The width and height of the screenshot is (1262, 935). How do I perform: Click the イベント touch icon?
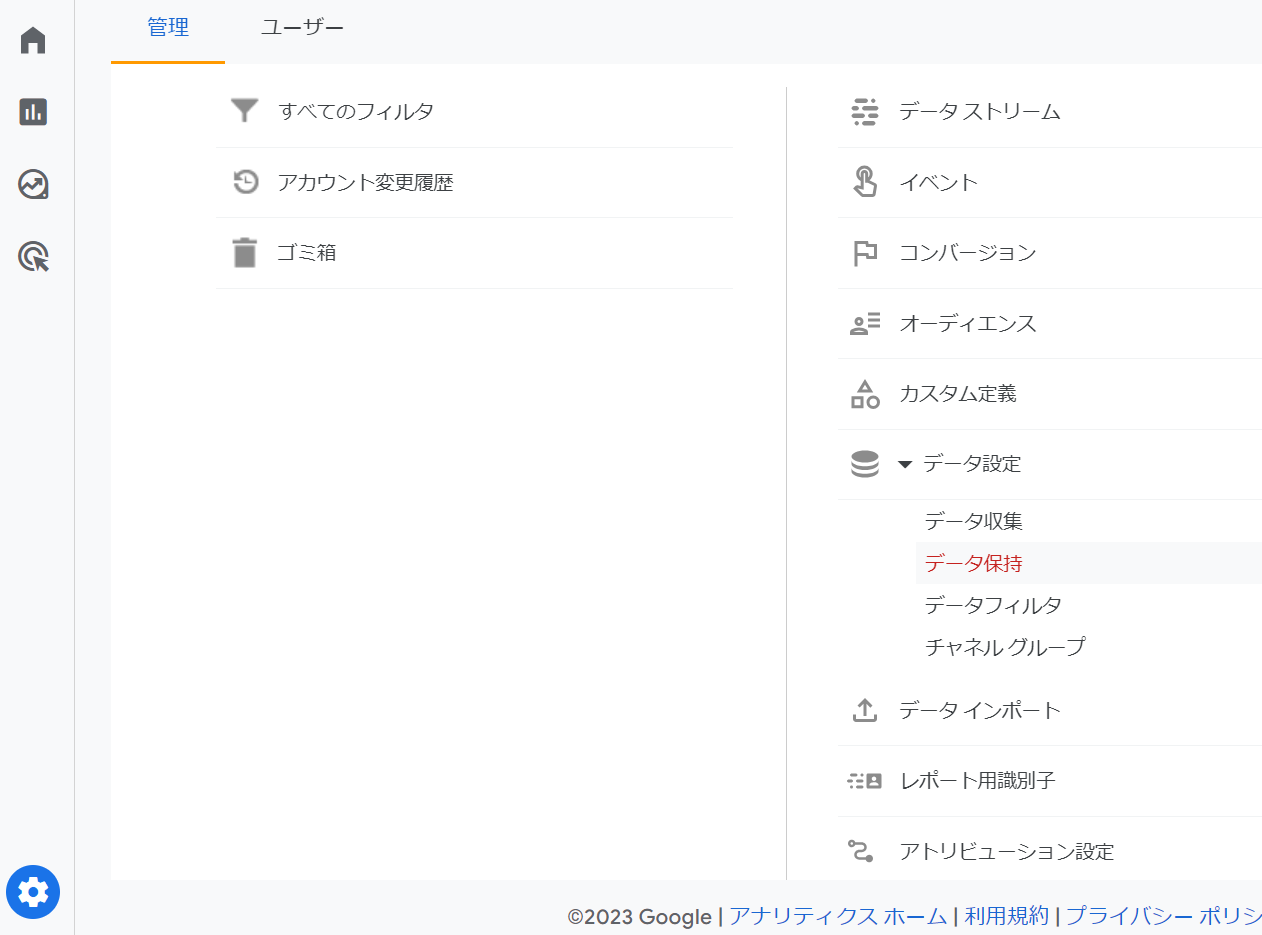coord(864,182)
